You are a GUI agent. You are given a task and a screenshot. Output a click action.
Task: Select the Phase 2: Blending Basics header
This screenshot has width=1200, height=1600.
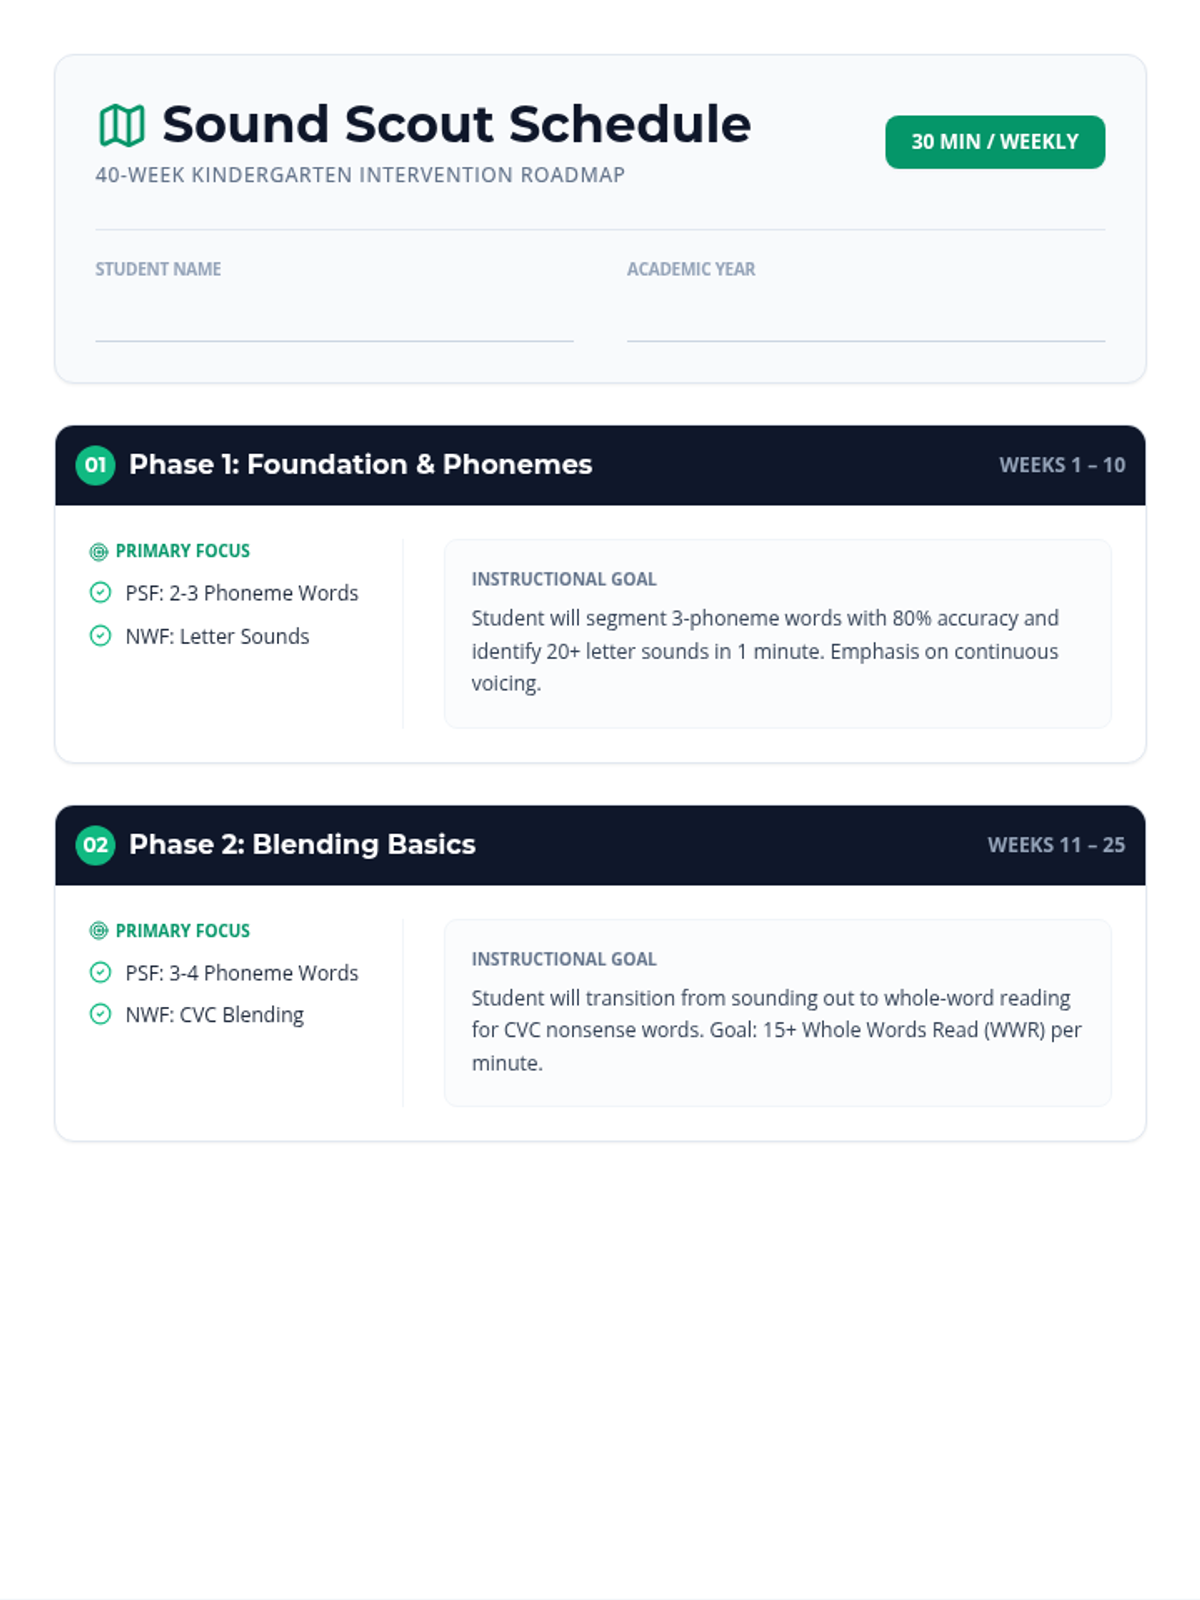[x=302, y=845]
